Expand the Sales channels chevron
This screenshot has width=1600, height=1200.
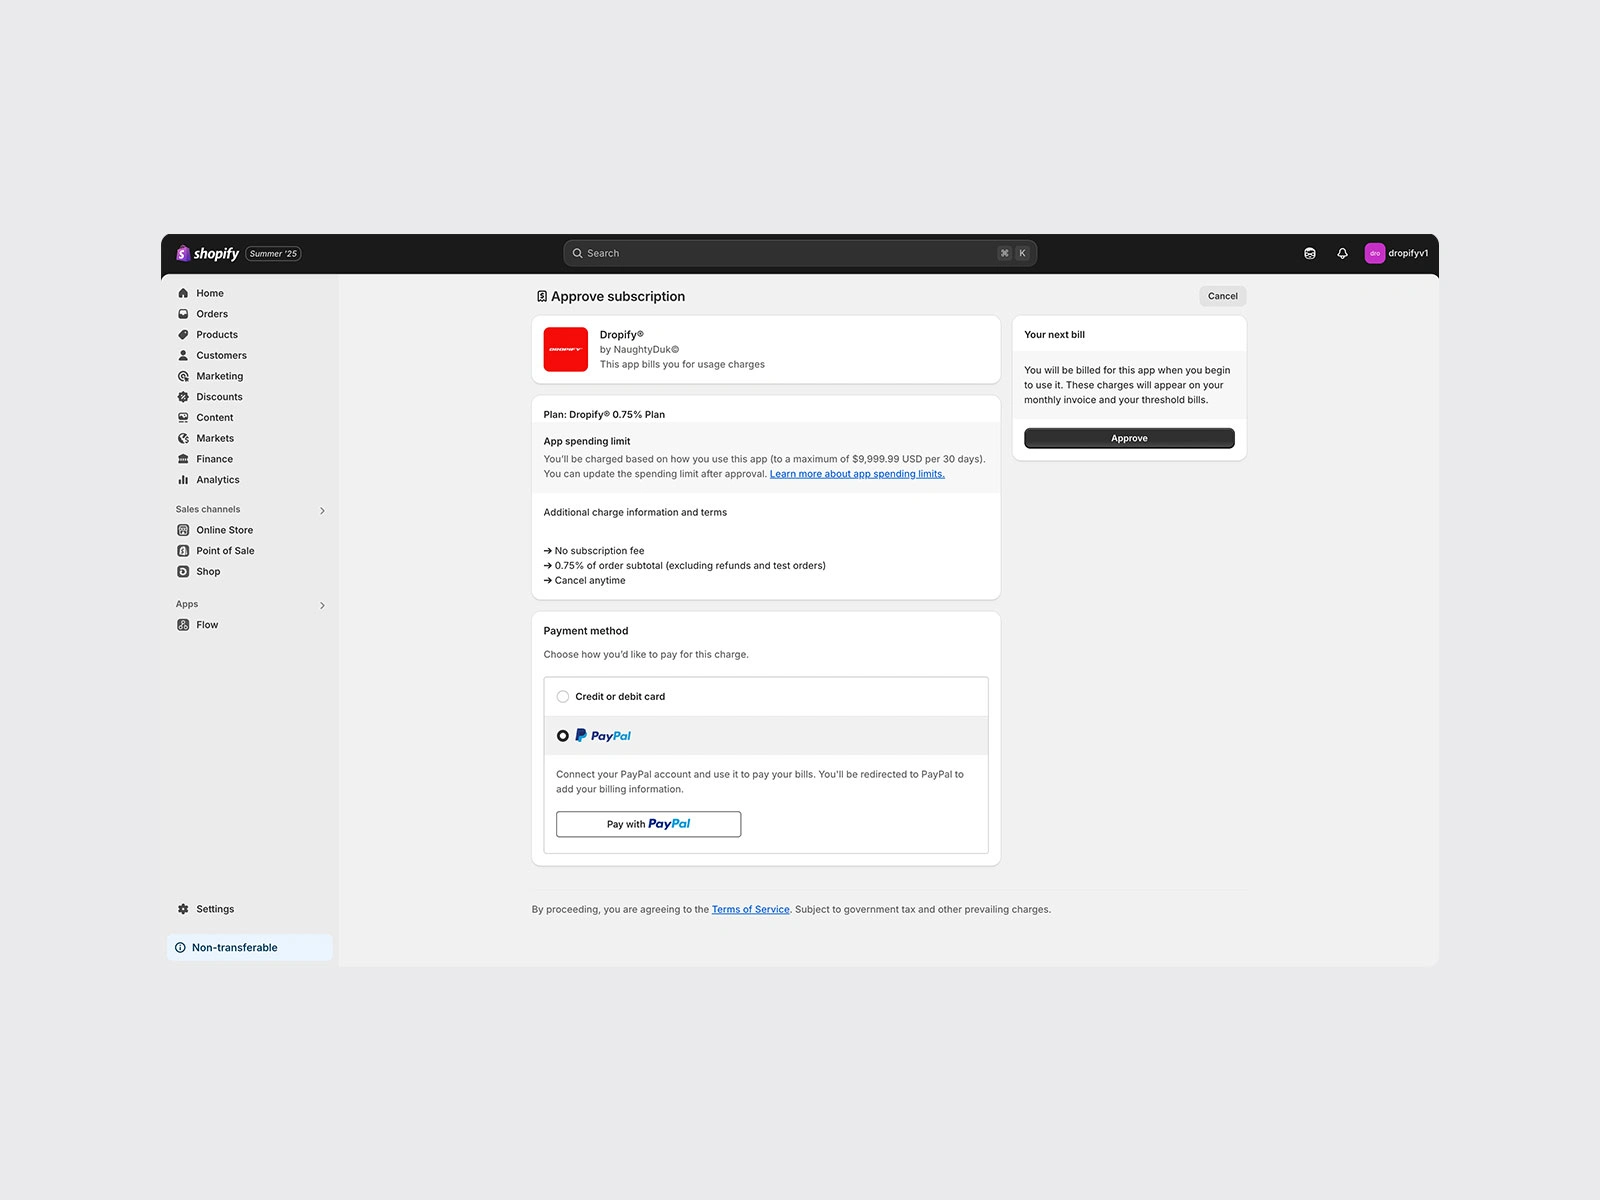pos(322,511)
